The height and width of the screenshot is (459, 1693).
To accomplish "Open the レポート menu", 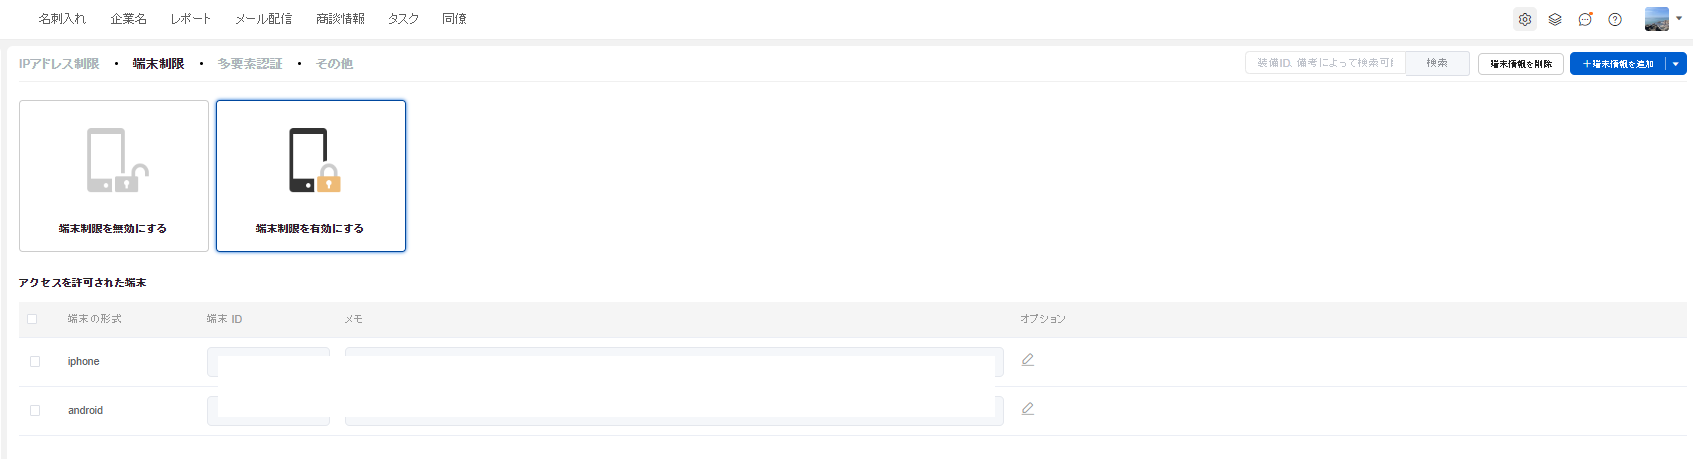I will pos(190,19).
